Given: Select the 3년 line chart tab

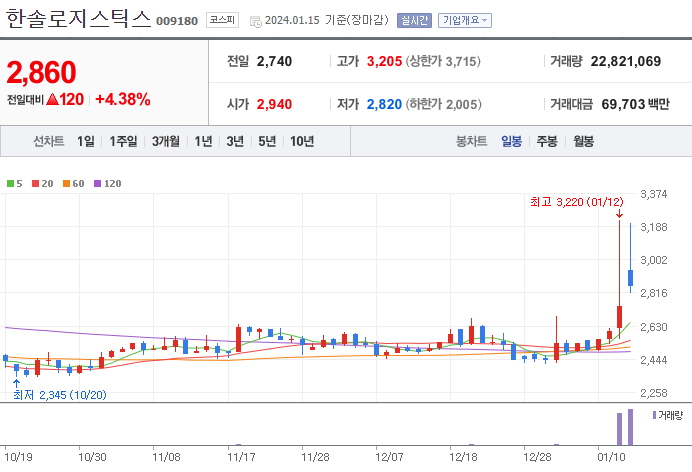Looking at the screenshot, I should point(235,141).
